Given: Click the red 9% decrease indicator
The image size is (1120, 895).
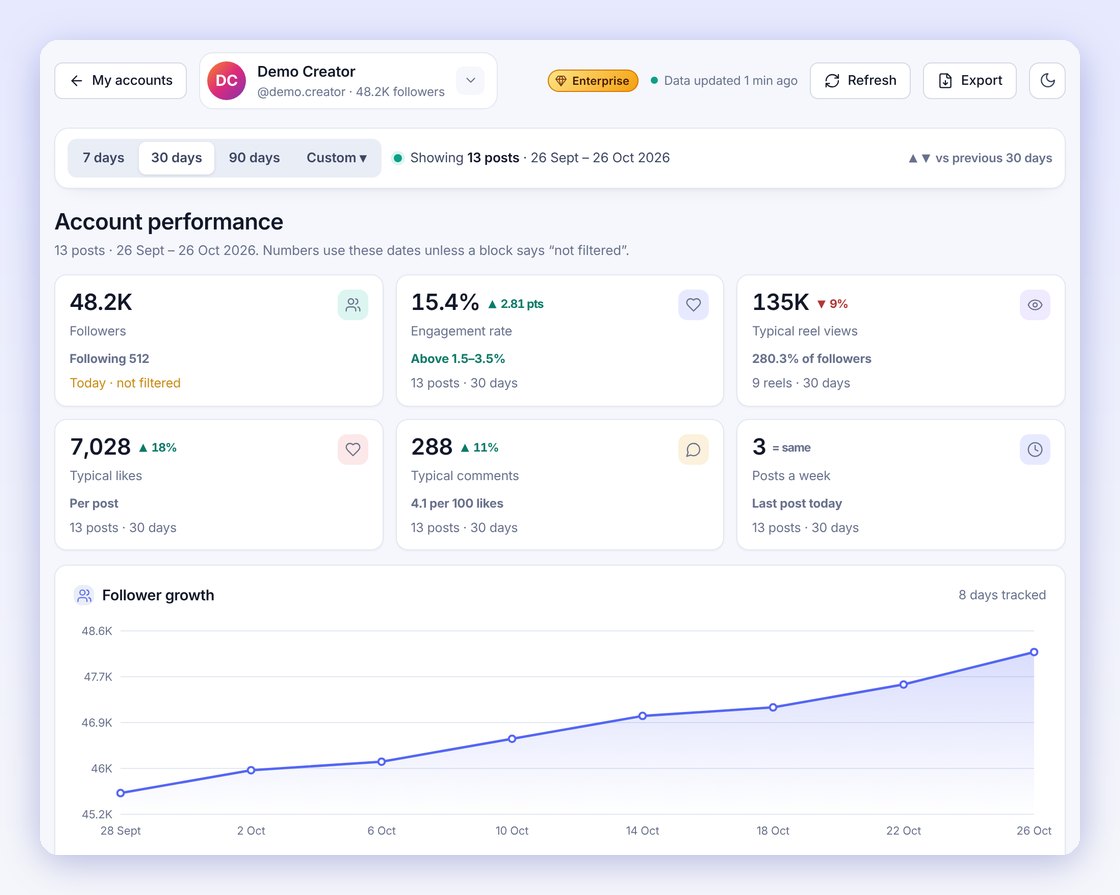Looking at the screenshot, I should click(x=832, y=304).
